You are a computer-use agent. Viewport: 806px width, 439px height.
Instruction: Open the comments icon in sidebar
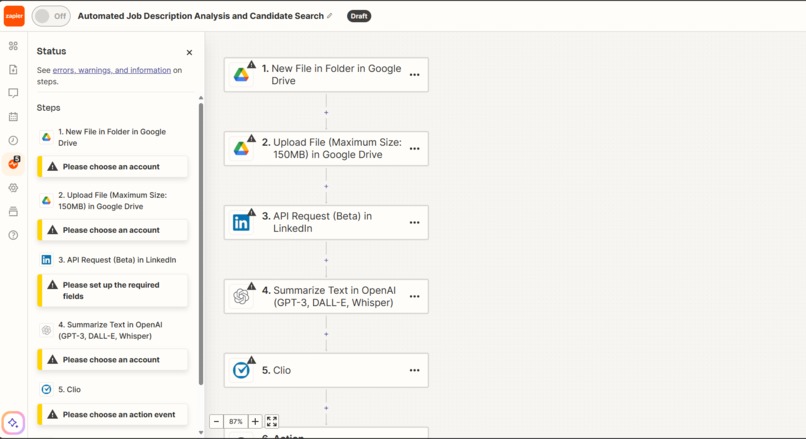(x=13, y=93)
